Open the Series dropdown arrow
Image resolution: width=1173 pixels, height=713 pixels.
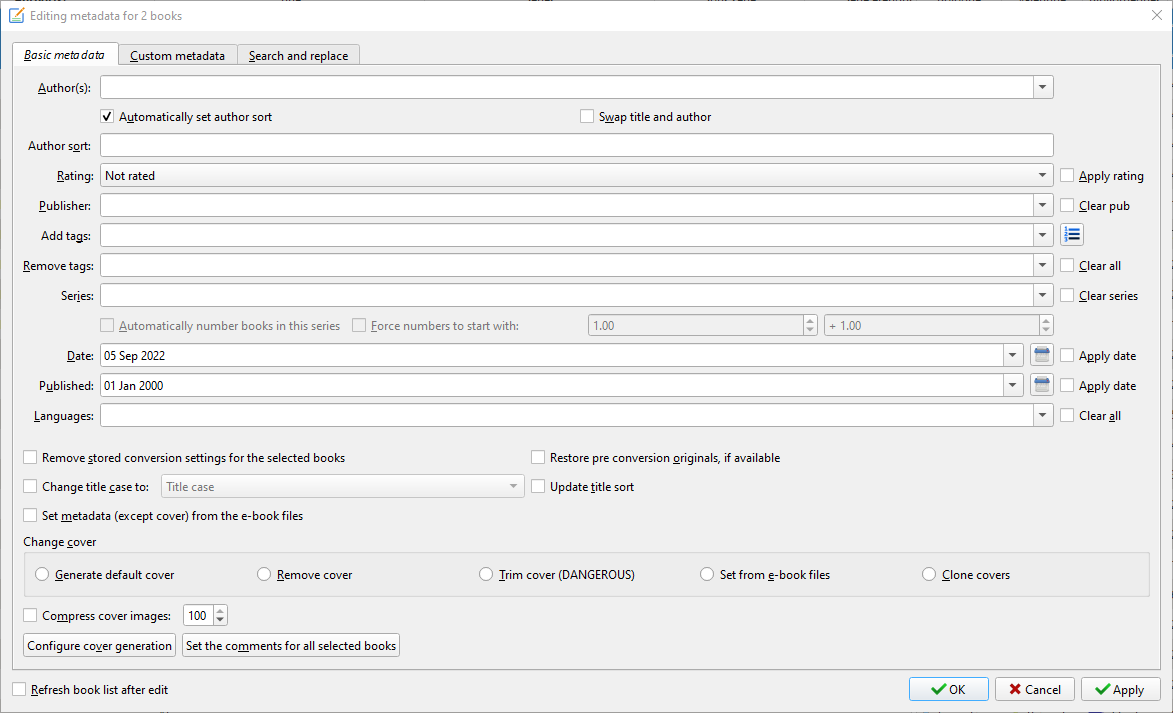pos(1043,295)
